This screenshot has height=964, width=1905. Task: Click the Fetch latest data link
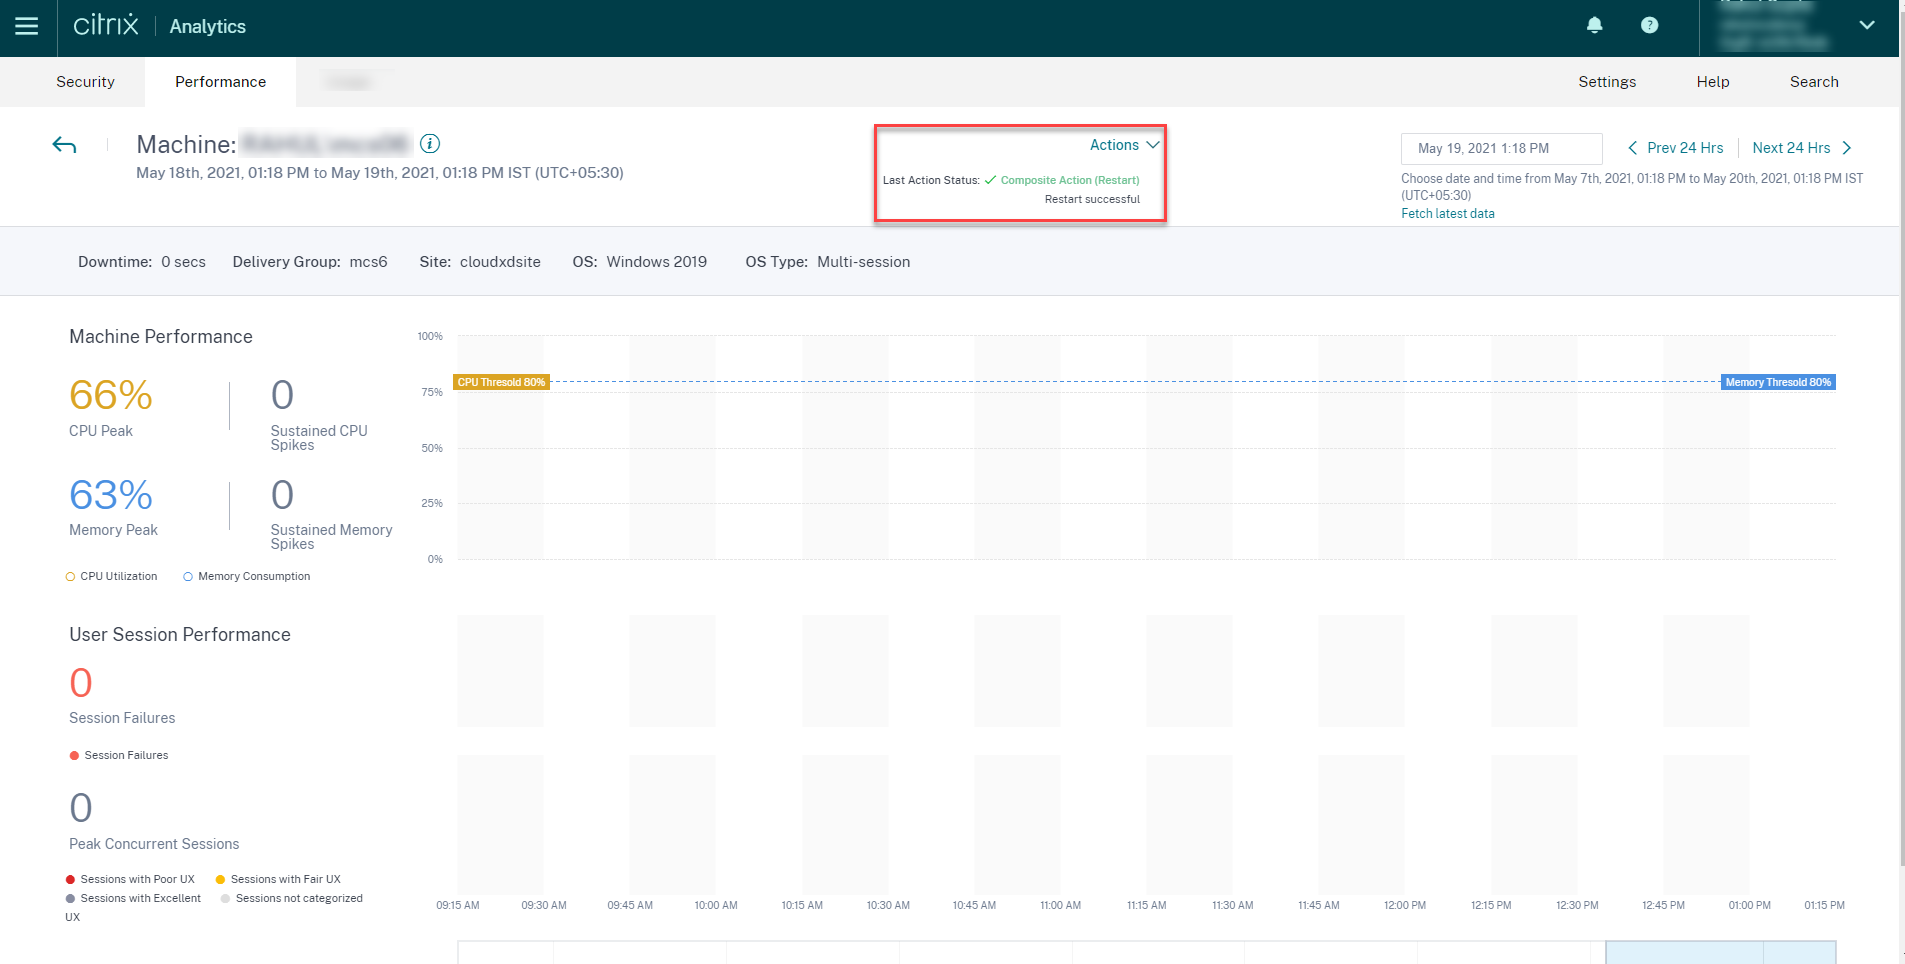point(1447,214)
